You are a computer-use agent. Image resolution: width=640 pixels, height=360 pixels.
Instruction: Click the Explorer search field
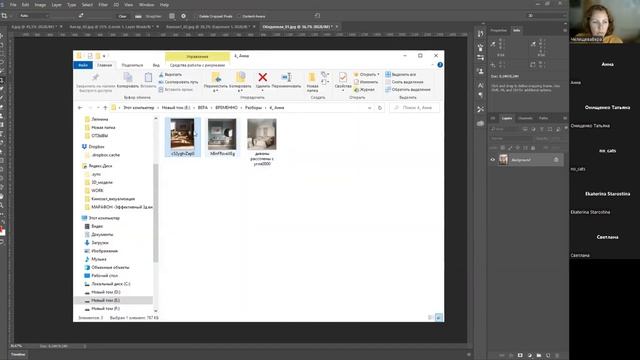415,108
